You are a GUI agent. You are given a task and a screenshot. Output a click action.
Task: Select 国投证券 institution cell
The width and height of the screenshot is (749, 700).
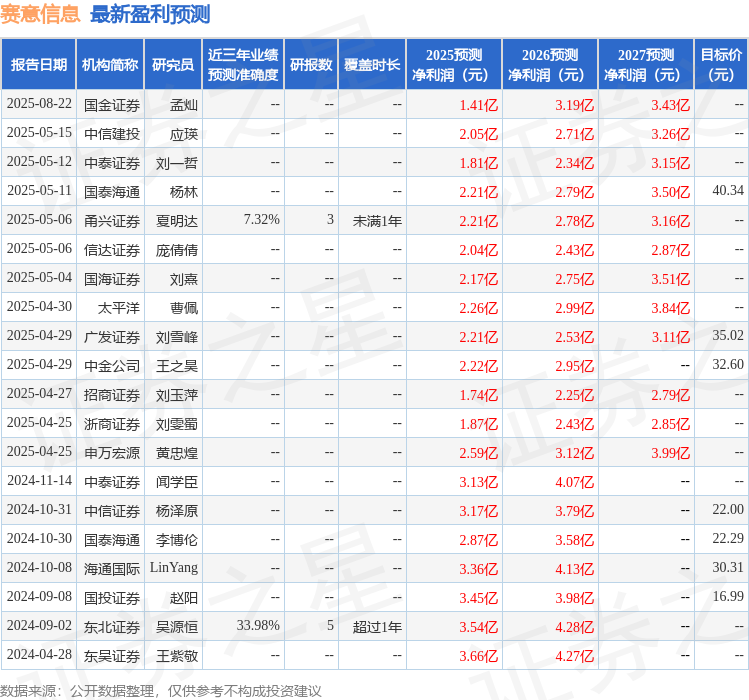(112, 598)
